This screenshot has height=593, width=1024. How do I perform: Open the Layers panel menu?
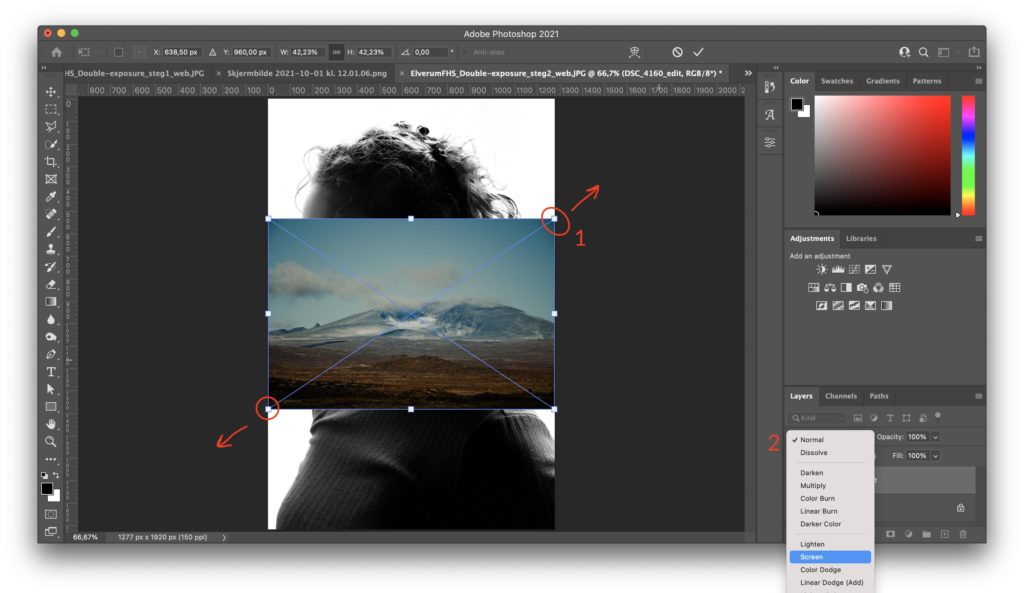(978, 396)
